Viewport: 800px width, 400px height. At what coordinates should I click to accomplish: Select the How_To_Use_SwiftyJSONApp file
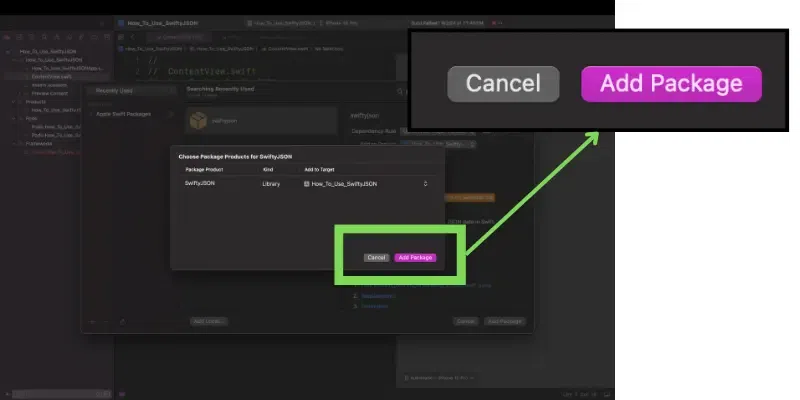coord(67,68)
